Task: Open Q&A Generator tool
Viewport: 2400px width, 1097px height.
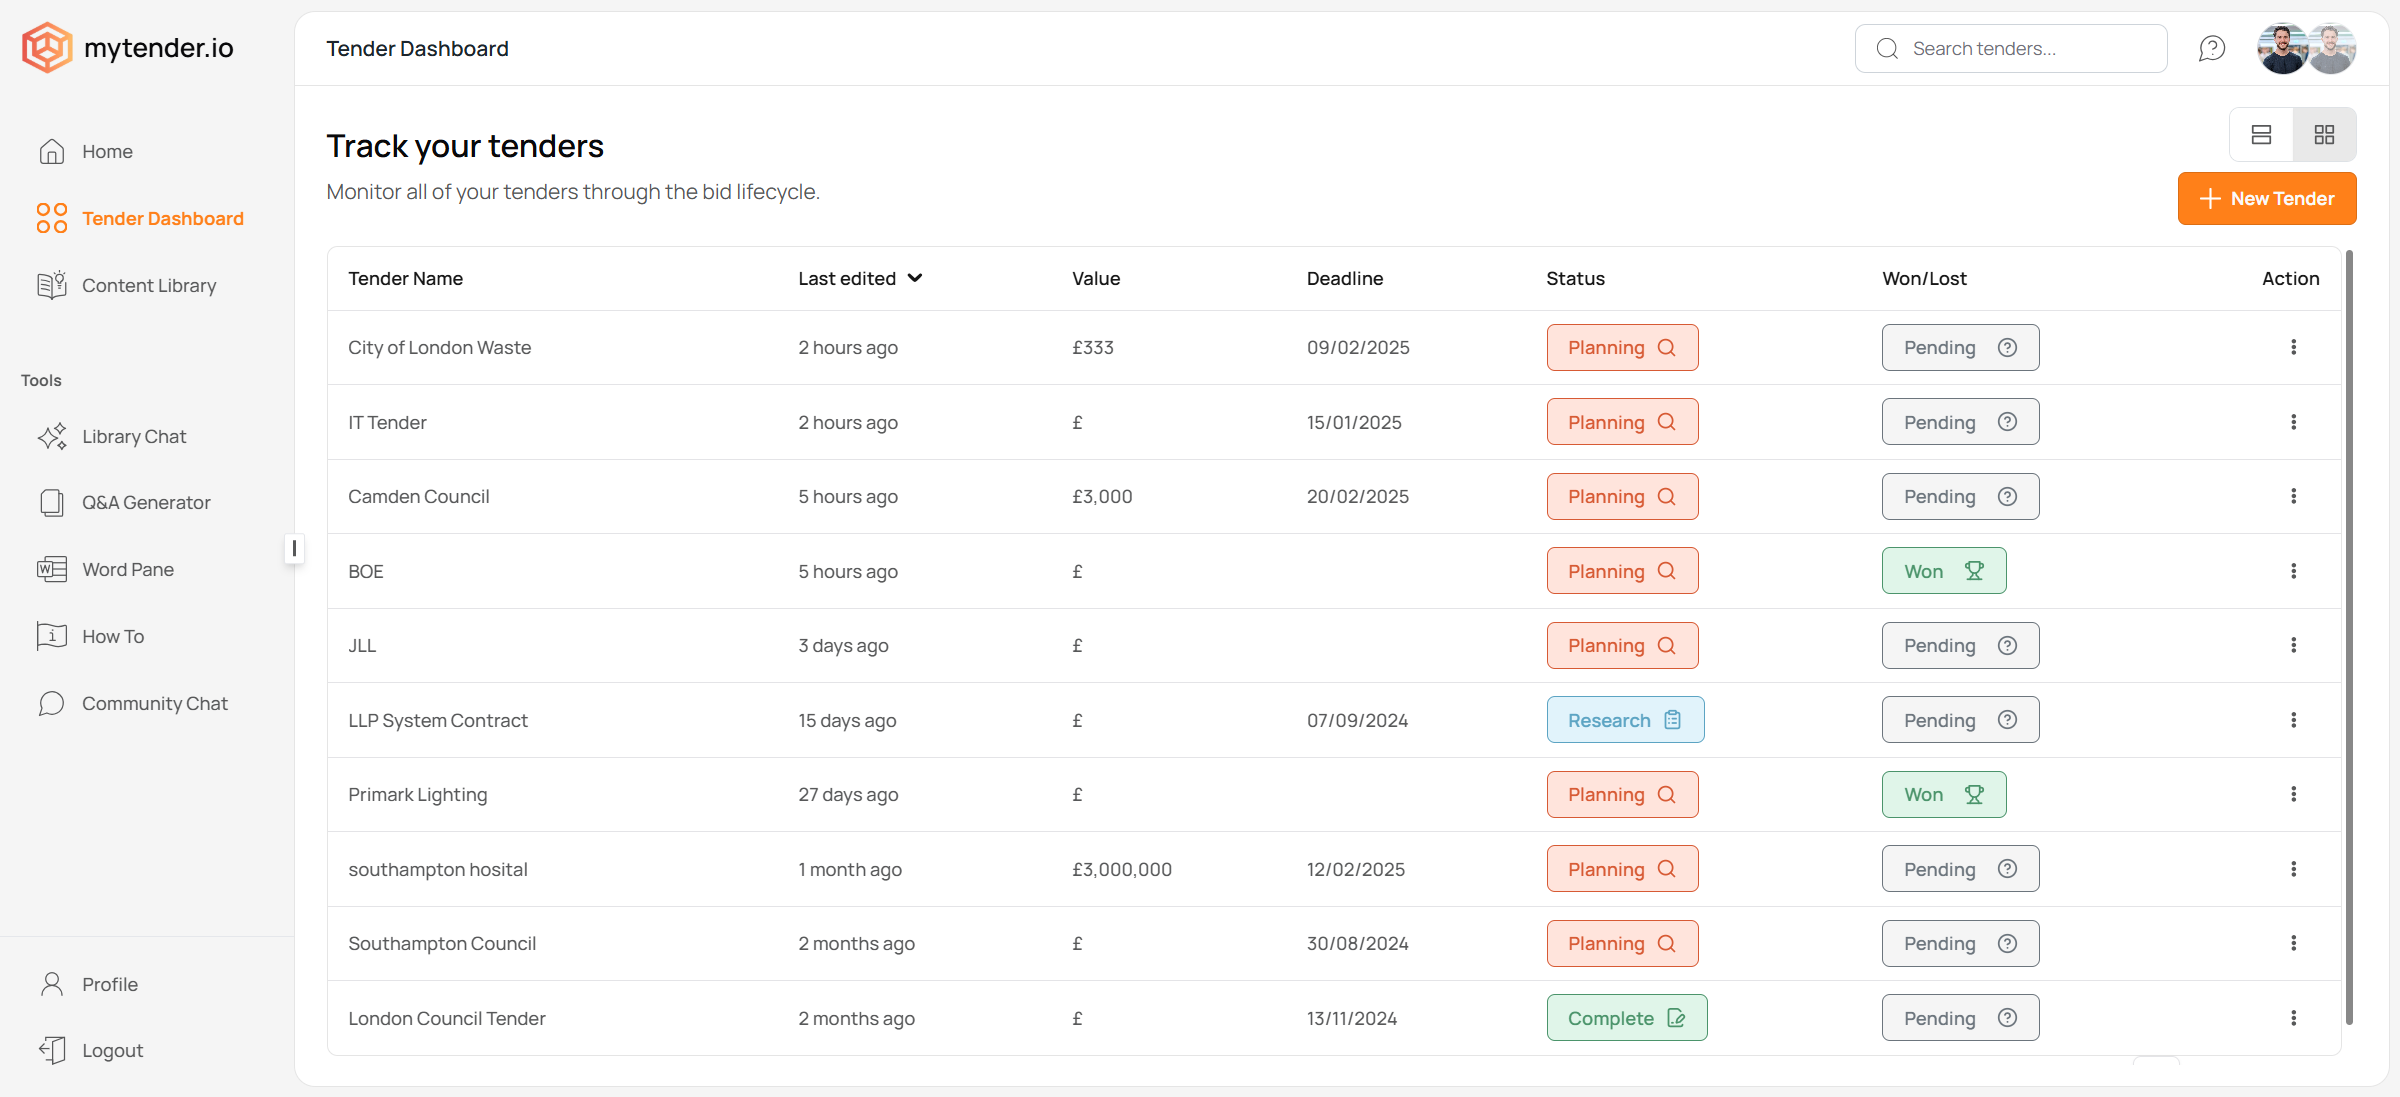Action: tap(146, 503)
